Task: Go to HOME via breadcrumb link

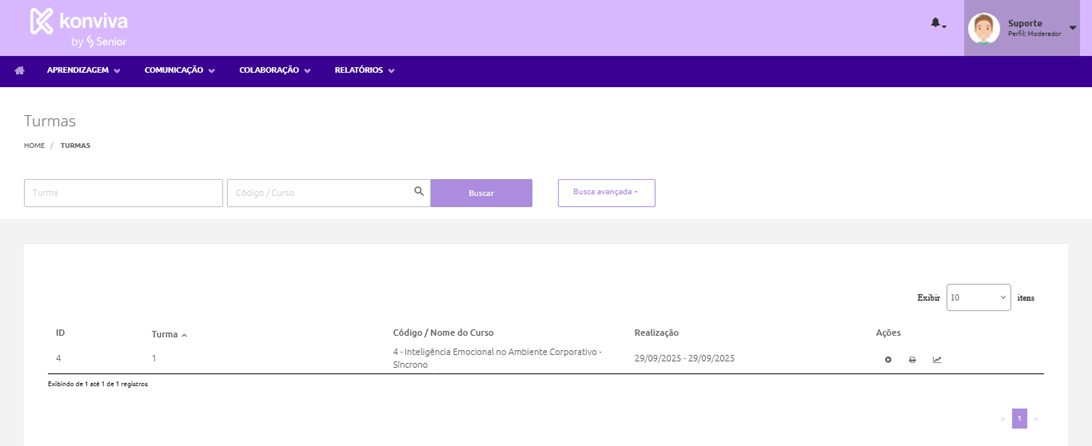Action: pos(34,146)
